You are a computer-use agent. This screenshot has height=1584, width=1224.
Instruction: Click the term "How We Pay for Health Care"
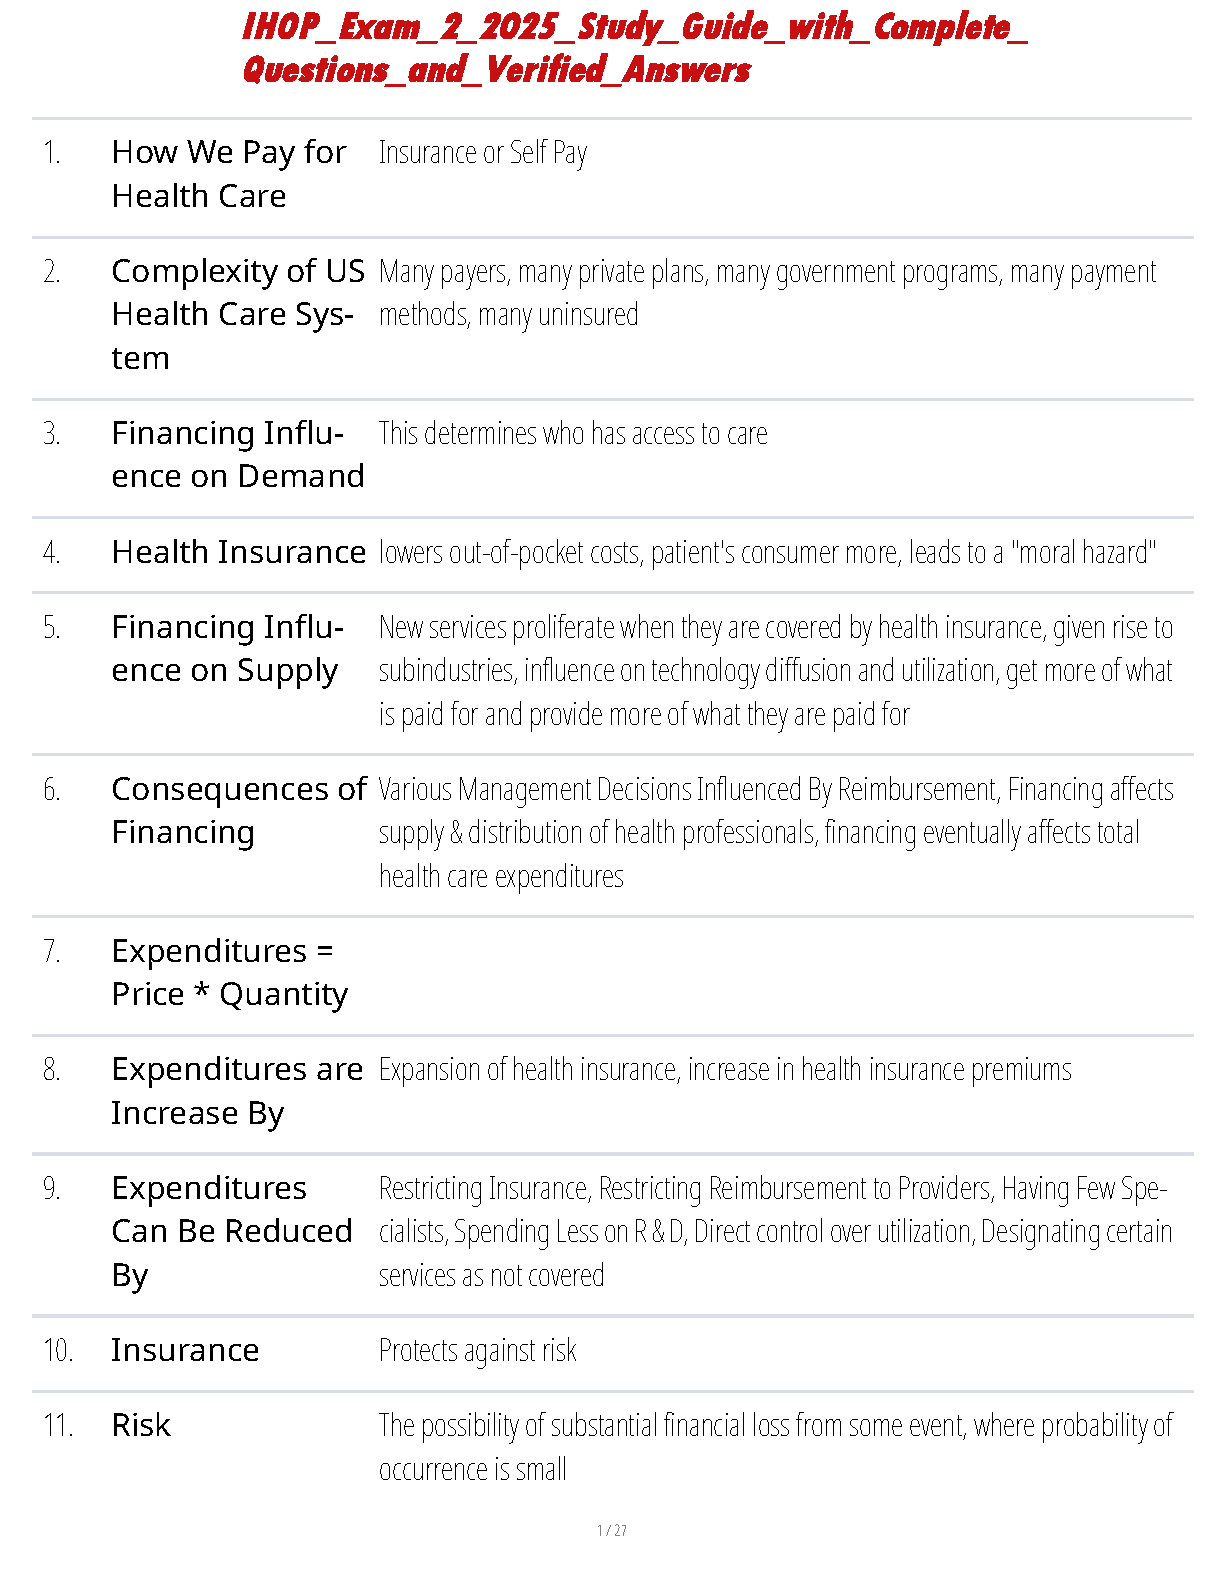click(229, 174)
